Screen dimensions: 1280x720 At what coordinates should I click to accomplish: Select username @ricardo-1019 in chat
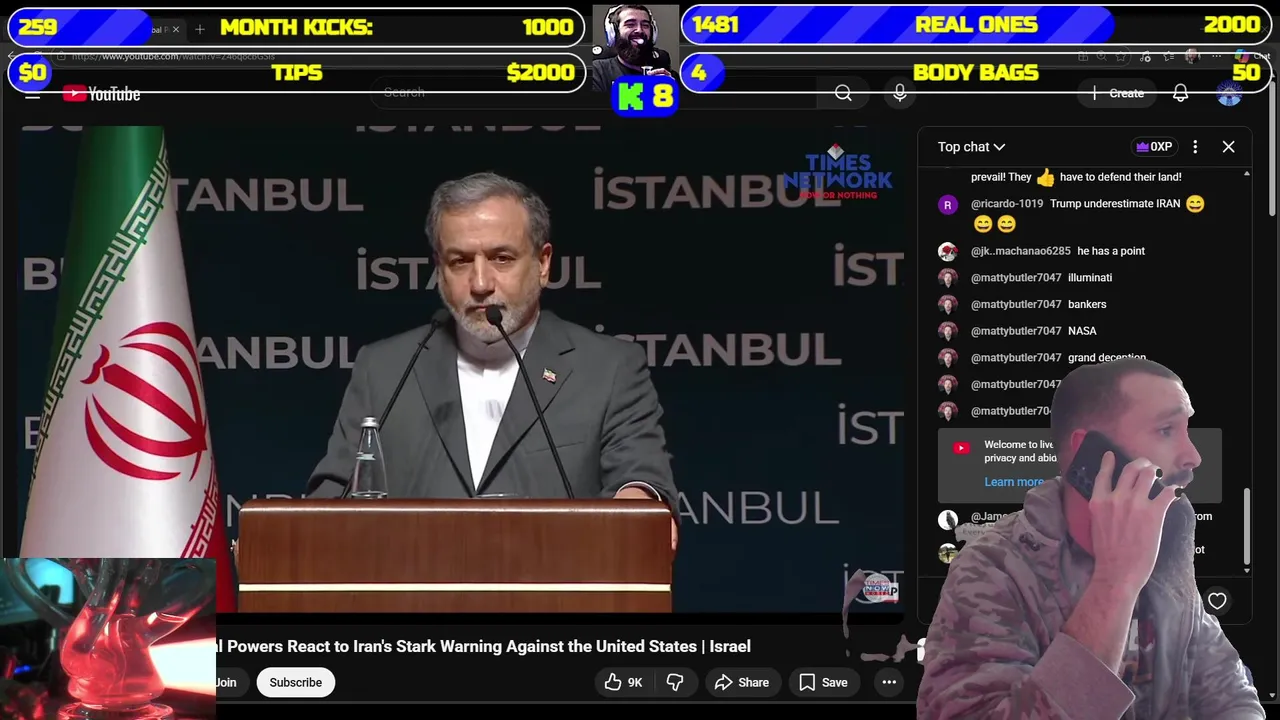1006,204
